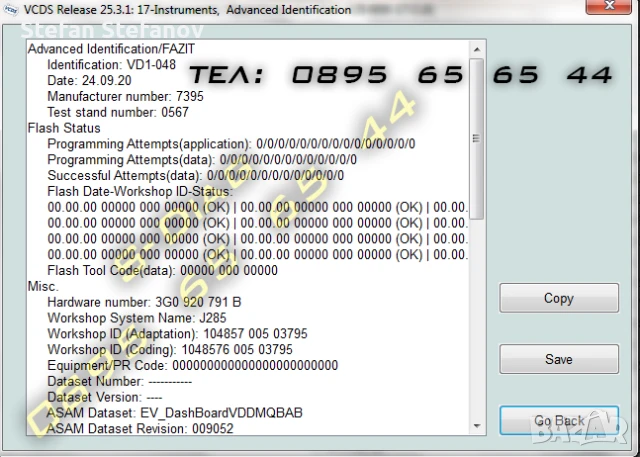Select 'Manufacturer number: 7395' line
This screenshot has height=457, width=640.
click(x=125, y=96)
